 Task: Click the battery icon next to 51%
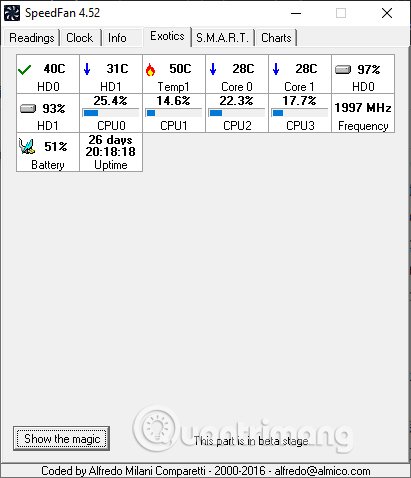27,146
